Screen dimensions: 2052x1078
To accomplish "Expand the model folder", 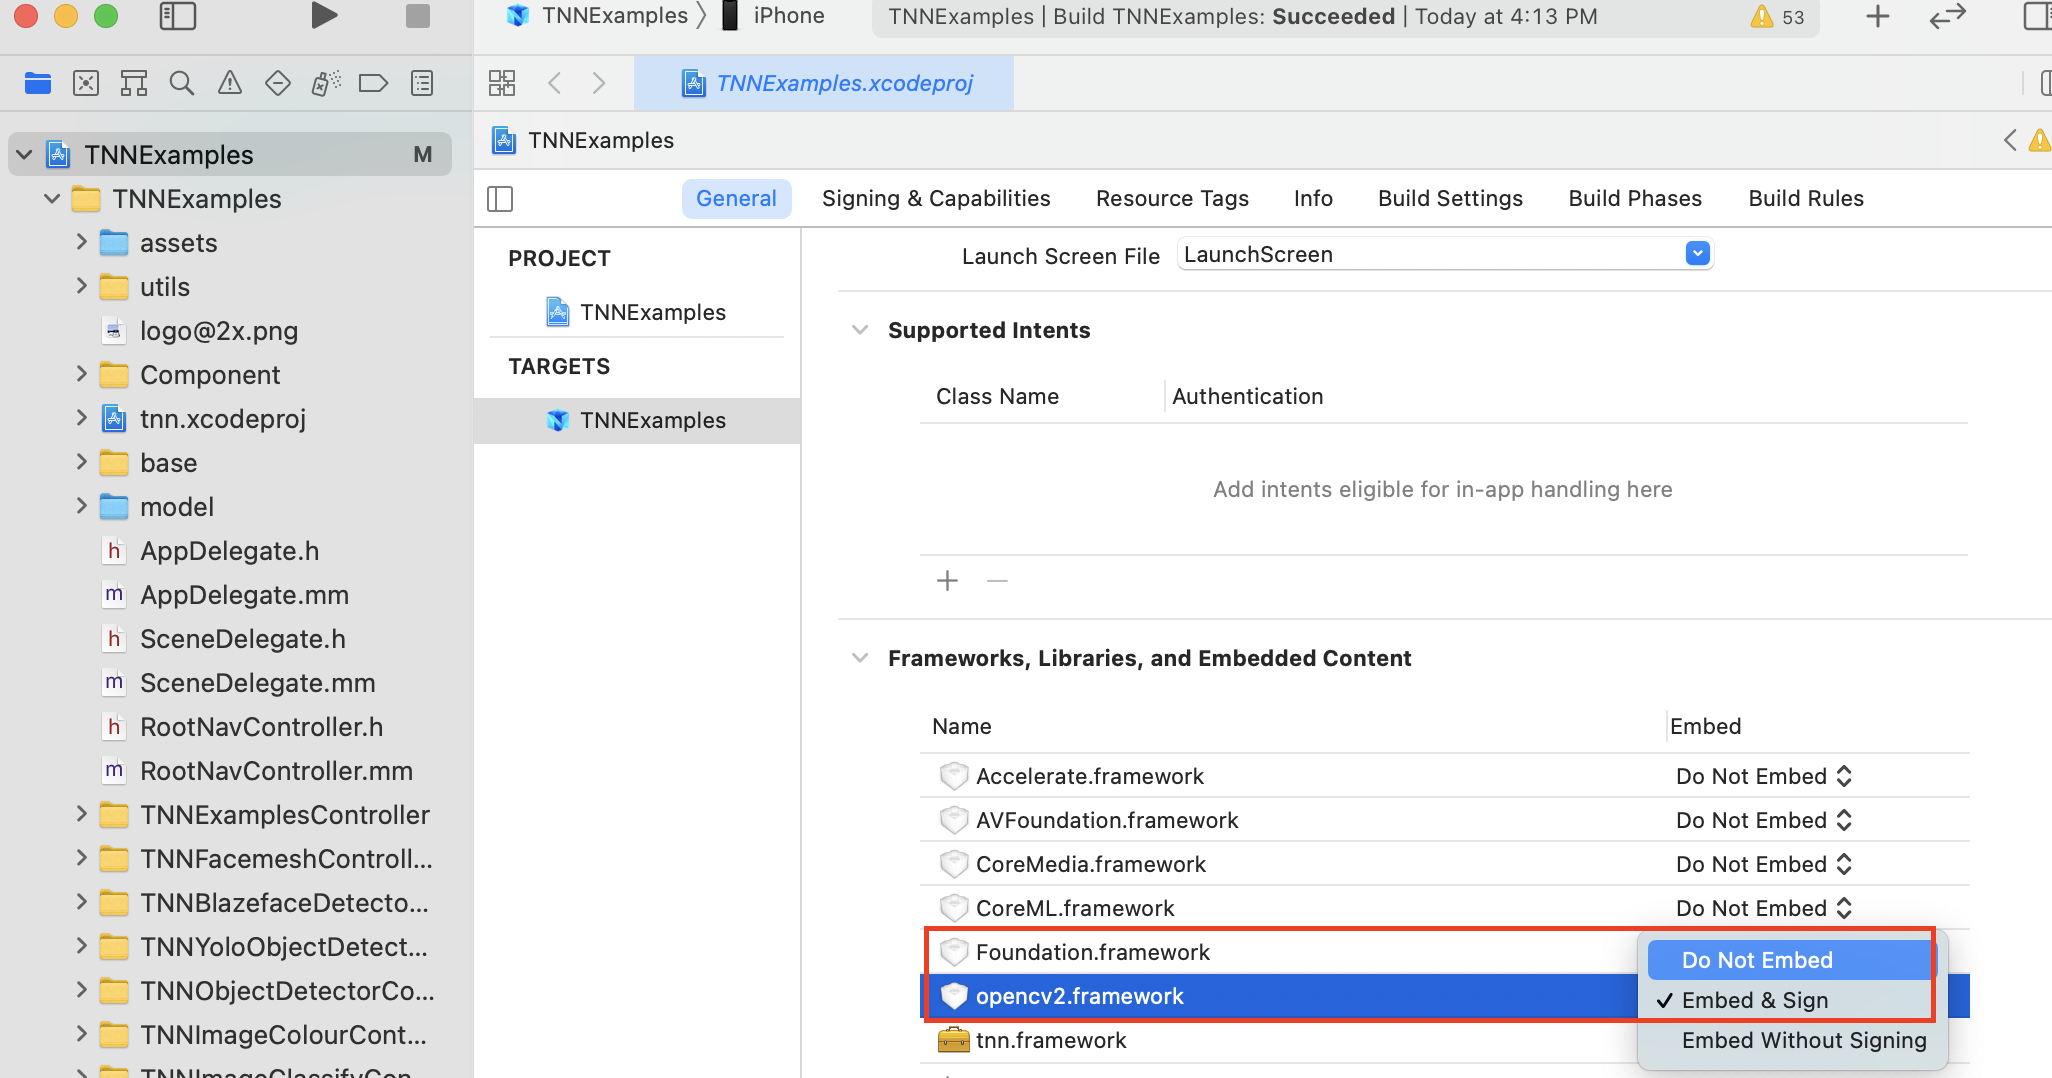I will tap(81, 506).
